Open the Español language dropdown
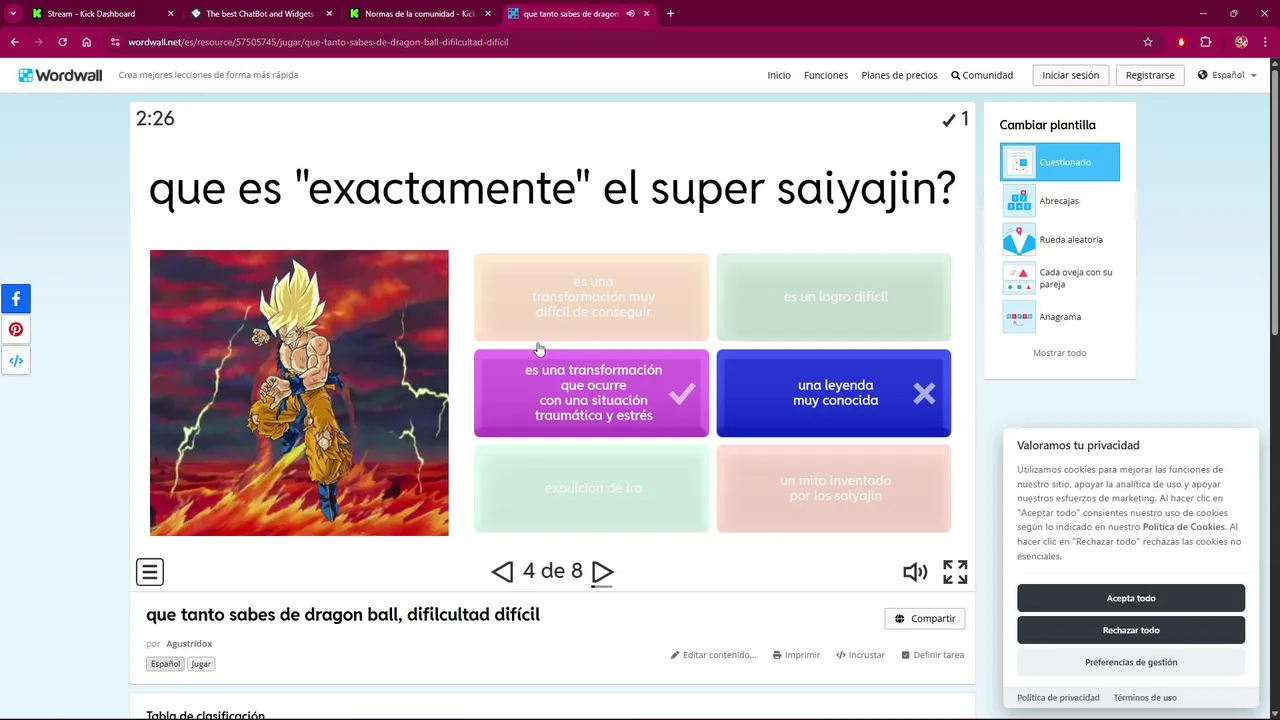The width and height of the screenshot is (1280, 720). click(x=1227, y=75)
